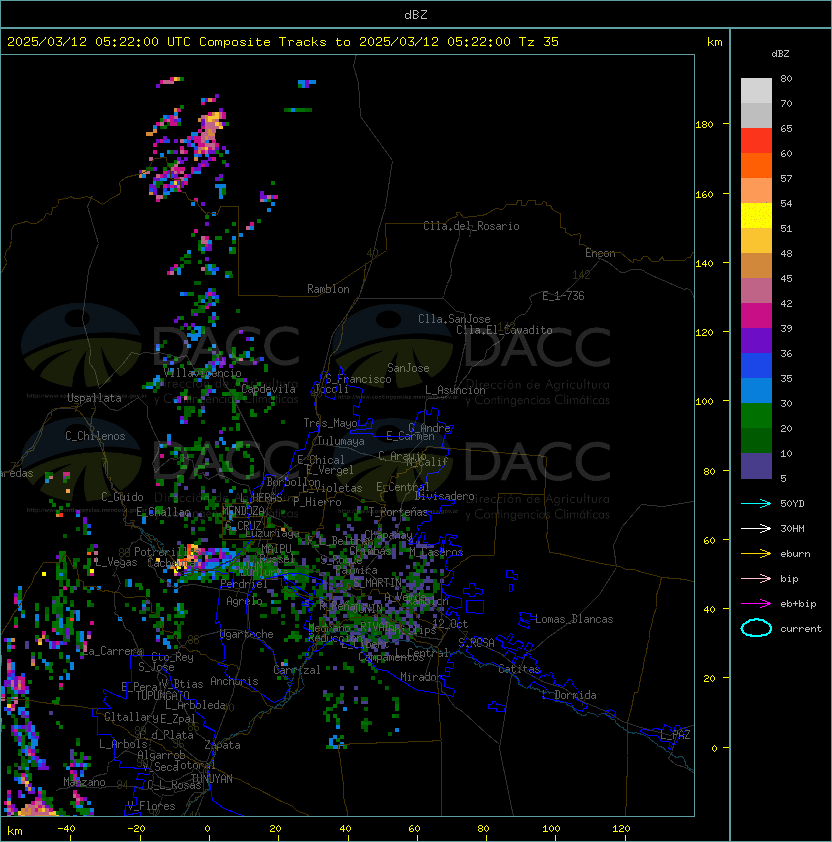This screenshot has height=842, width=832.
Task: Select the 'Lomas_Blancas' place label
Action: (574, 619)
